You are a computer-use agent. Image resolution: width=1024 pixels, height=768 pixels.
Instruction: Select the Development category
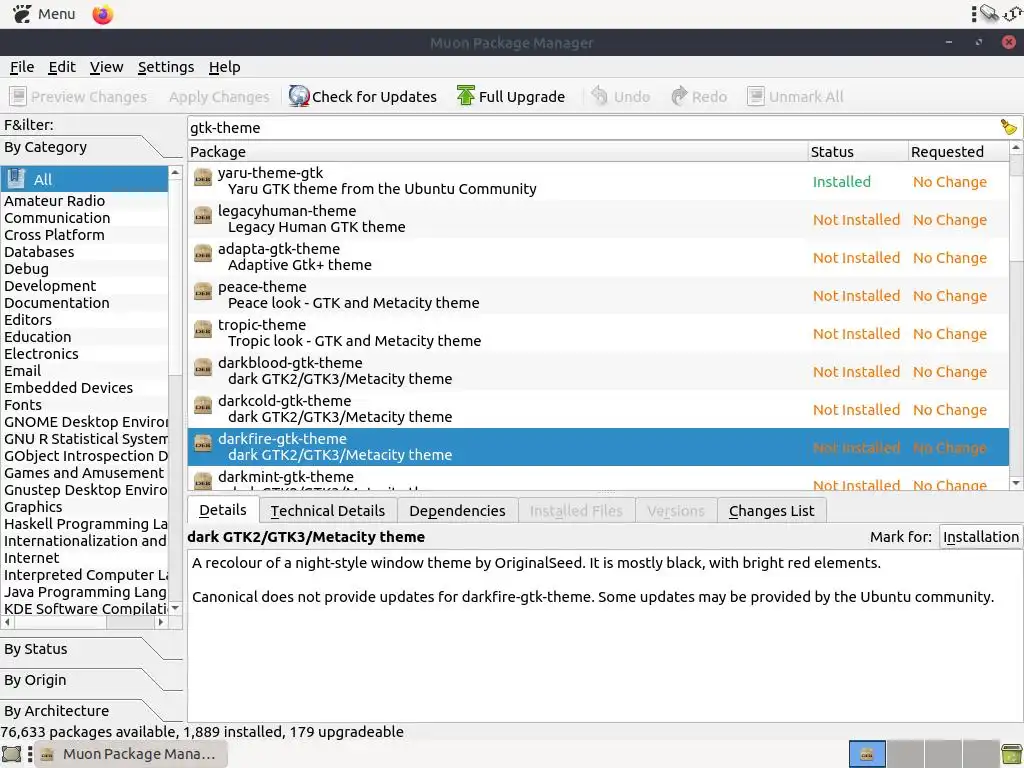click(x=84, y=285)
